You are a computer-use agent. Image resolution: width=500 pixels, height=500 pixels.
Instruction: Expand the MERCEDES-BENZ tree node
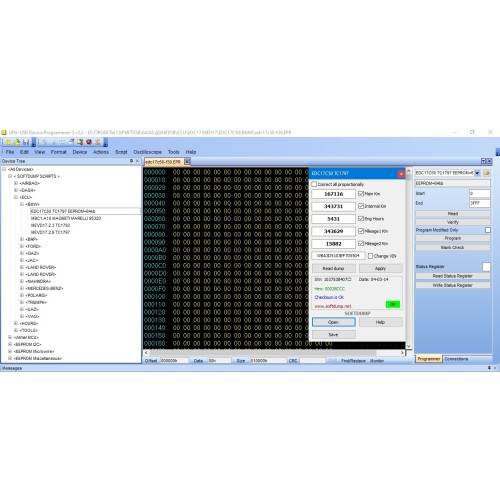22,288
